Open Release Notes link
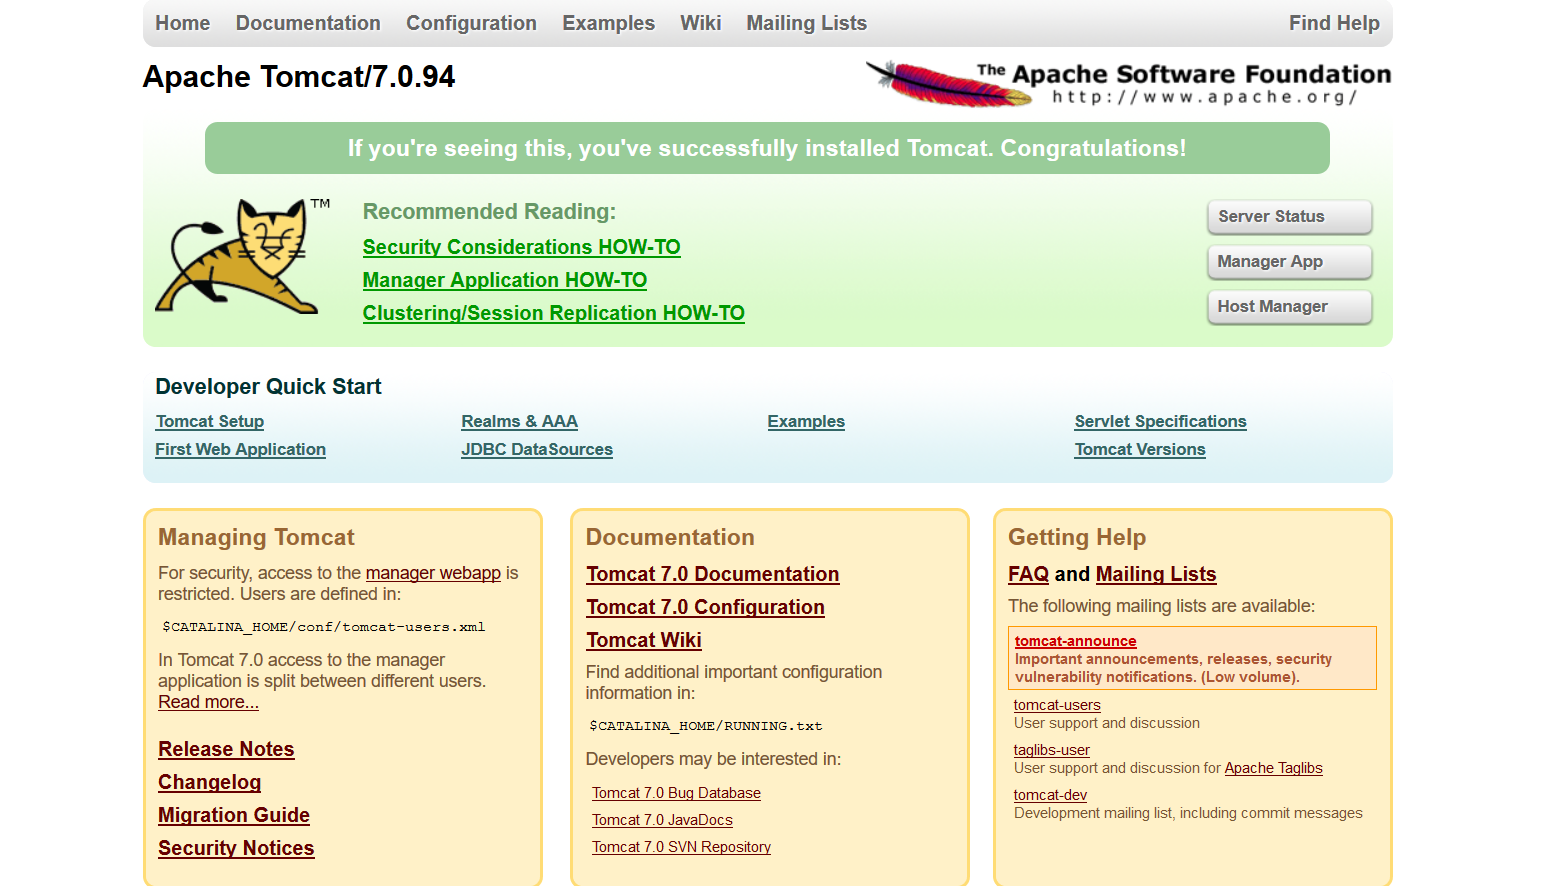The image size is (1550, 886). [226, 749]
